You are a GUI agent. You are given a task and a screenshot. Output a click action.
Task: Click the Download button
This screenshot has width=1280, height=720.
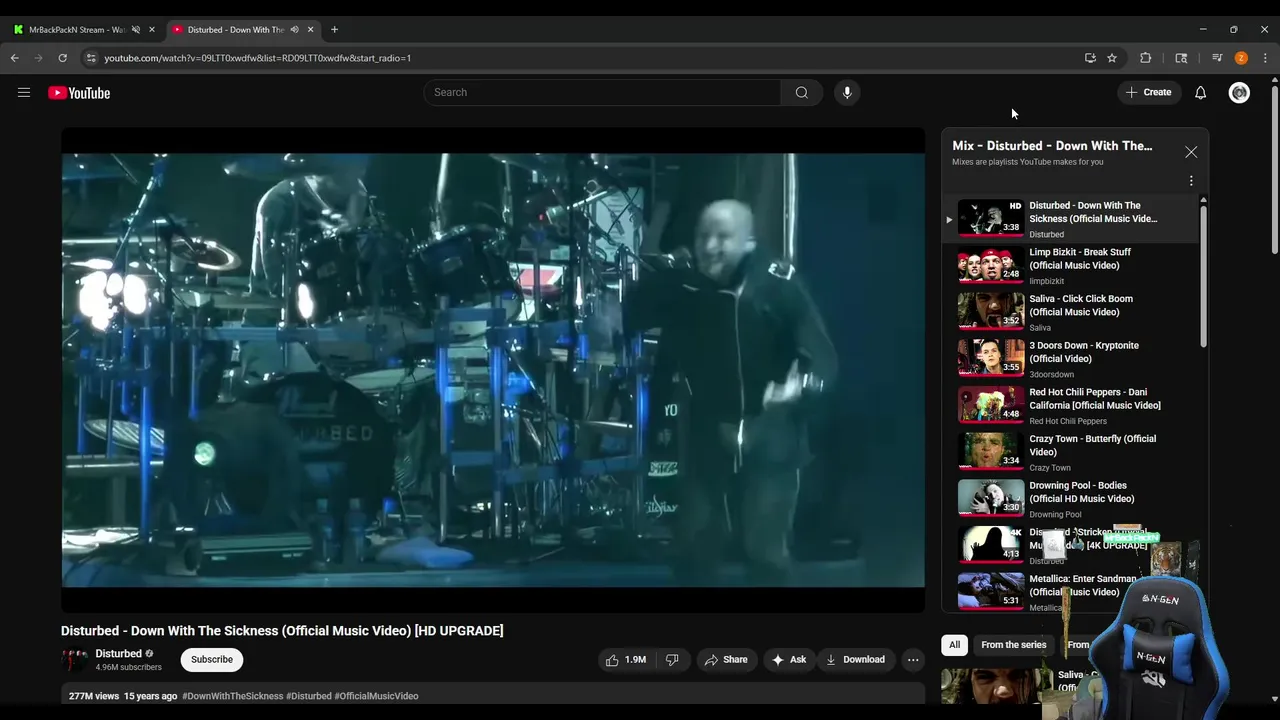pos(856,660)
